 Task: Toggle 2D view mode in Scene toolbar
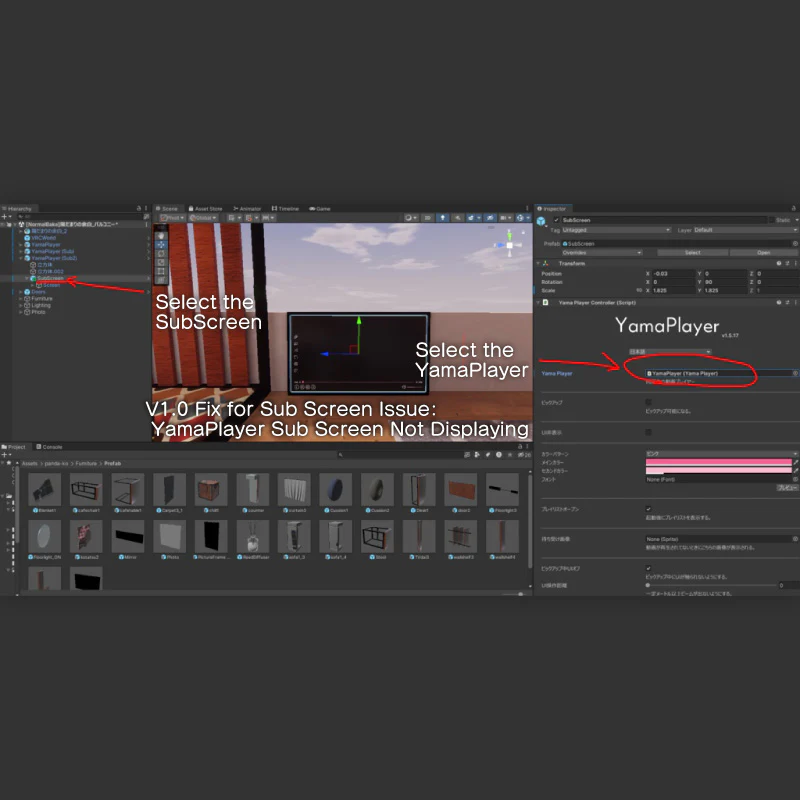pyautogui.click(x=428, y=218)
